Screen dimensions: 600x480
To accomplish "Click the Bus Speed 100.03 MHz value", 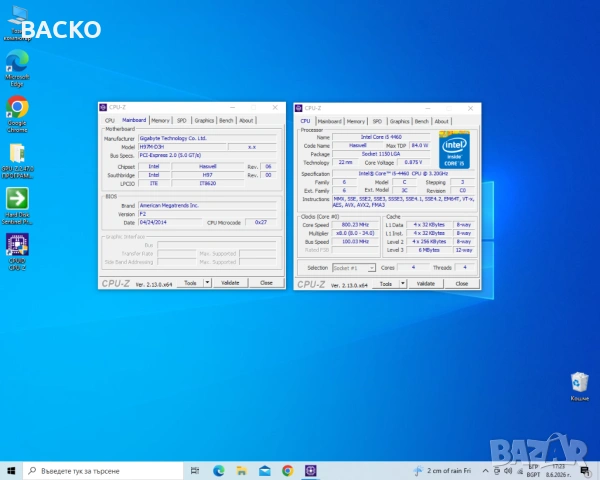I will point(355,242).
